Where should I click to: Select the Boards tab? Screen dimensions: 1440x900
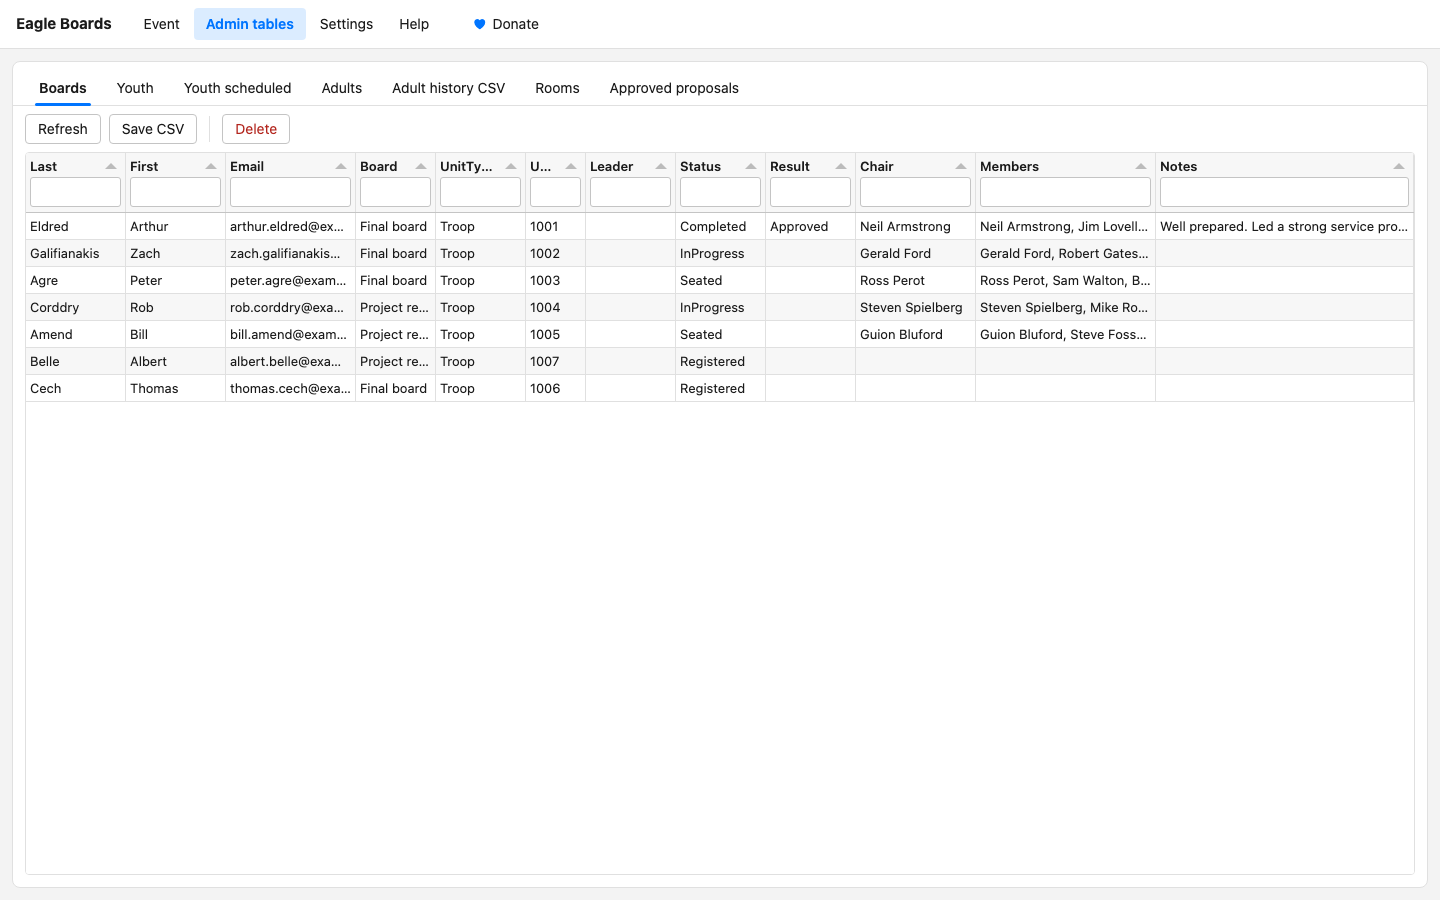click(63, 88)
